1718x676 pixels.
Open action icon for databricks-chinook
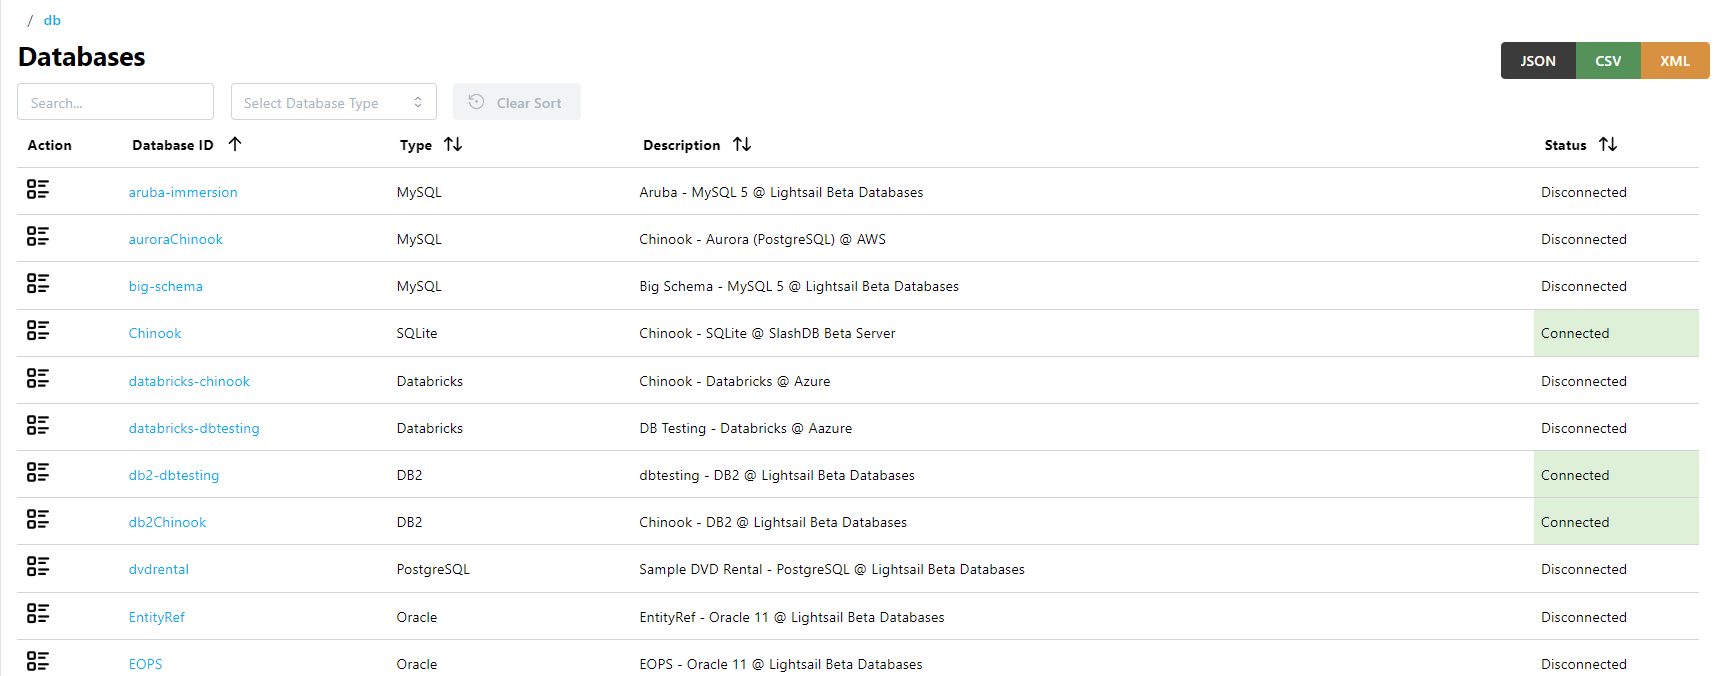[38, 379]
